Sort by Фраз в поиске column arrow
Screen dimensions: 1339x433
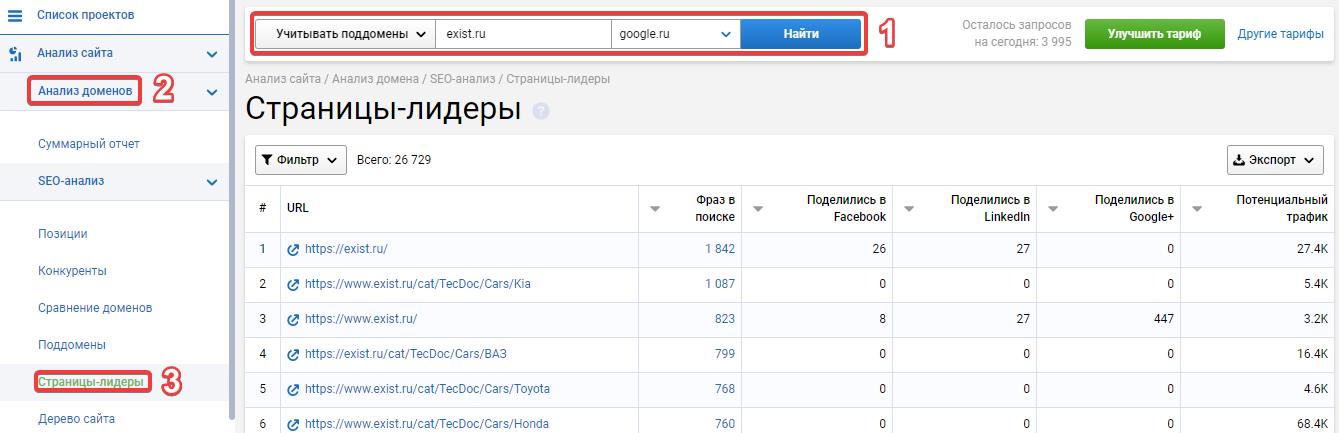coord(655,209)
